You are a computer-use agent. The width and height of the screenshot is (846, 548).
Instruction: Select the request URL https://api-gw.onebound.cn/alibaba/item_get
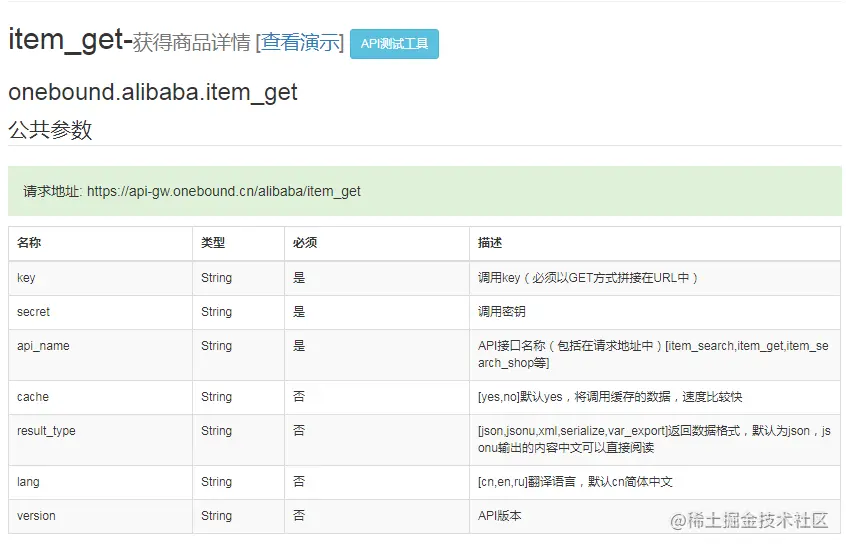(223, 191)
